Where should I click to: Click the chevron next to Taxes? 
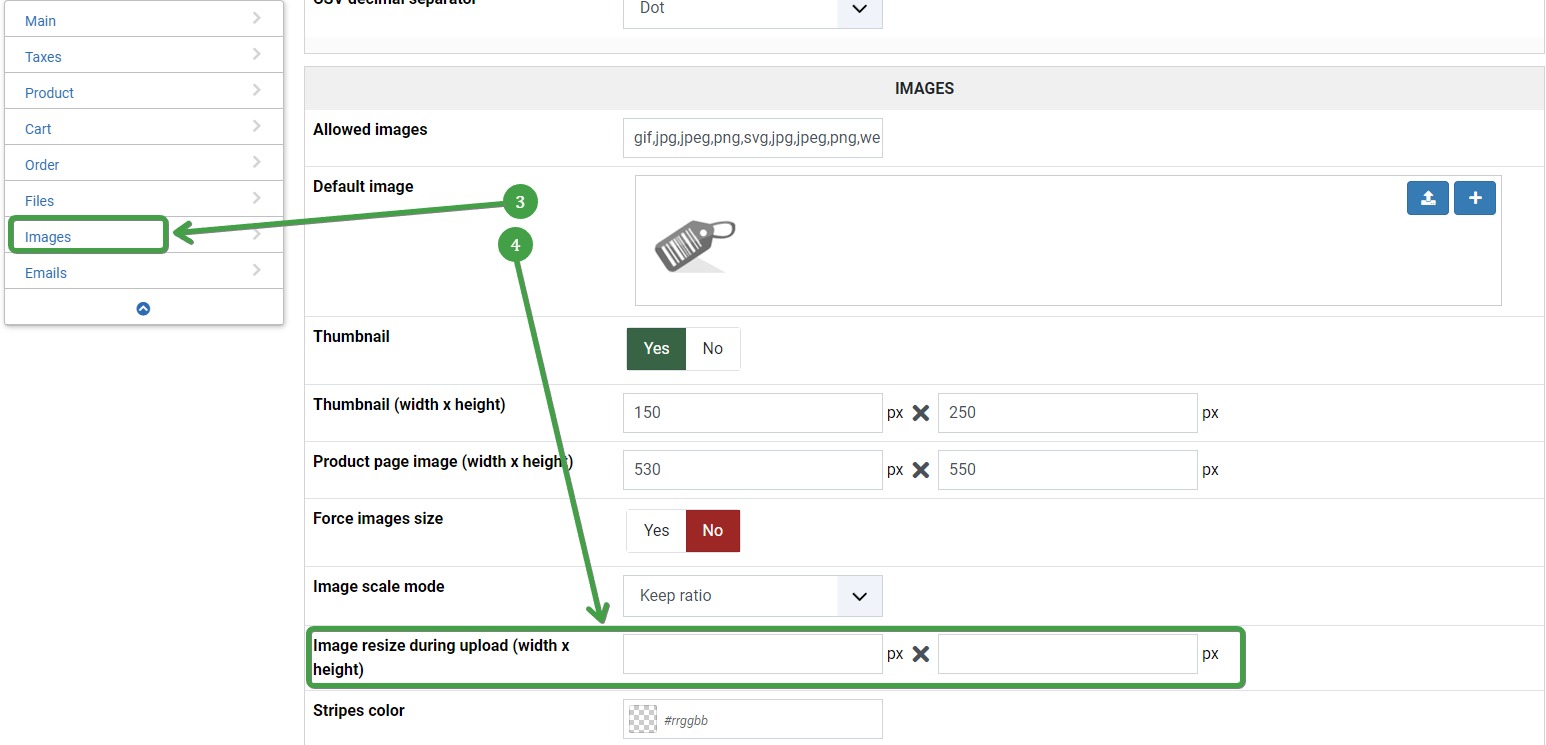coord(257,54)
